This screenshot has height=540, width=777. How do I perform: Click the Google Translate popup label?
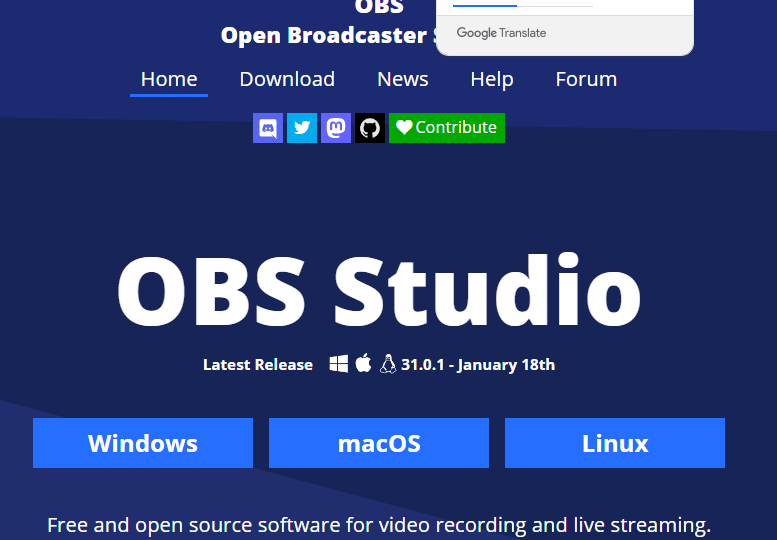(501, 33)
